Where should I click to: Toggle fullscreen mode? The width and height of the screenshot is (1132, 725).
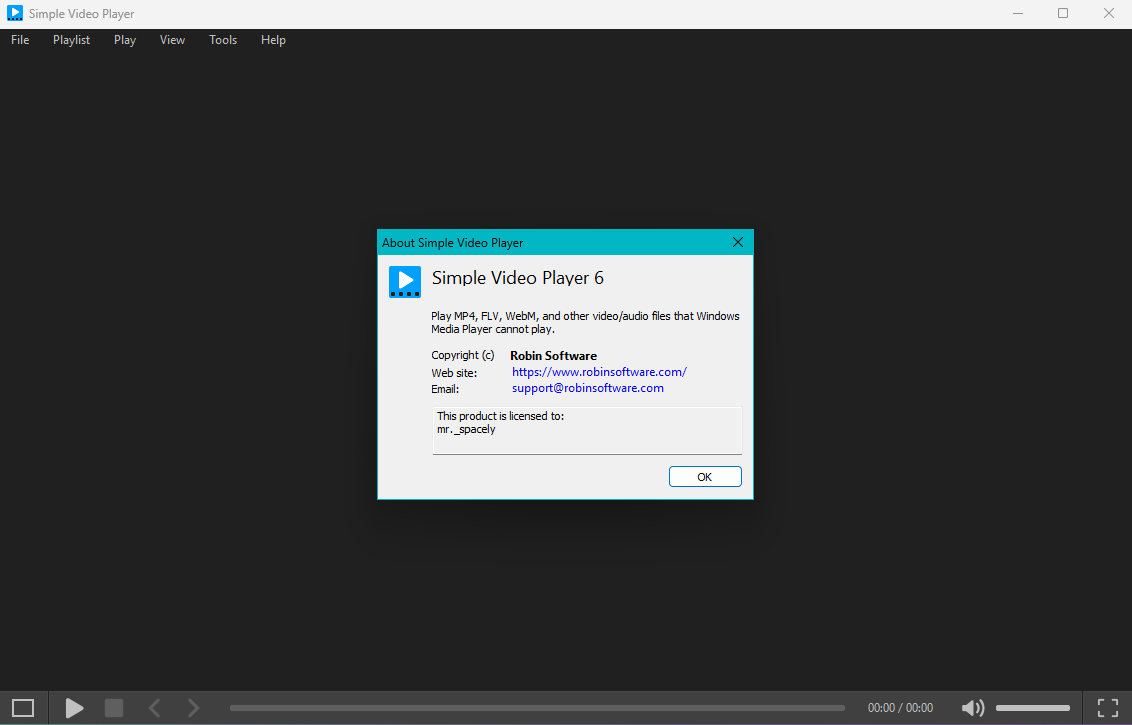click(x=1107, y=708)
